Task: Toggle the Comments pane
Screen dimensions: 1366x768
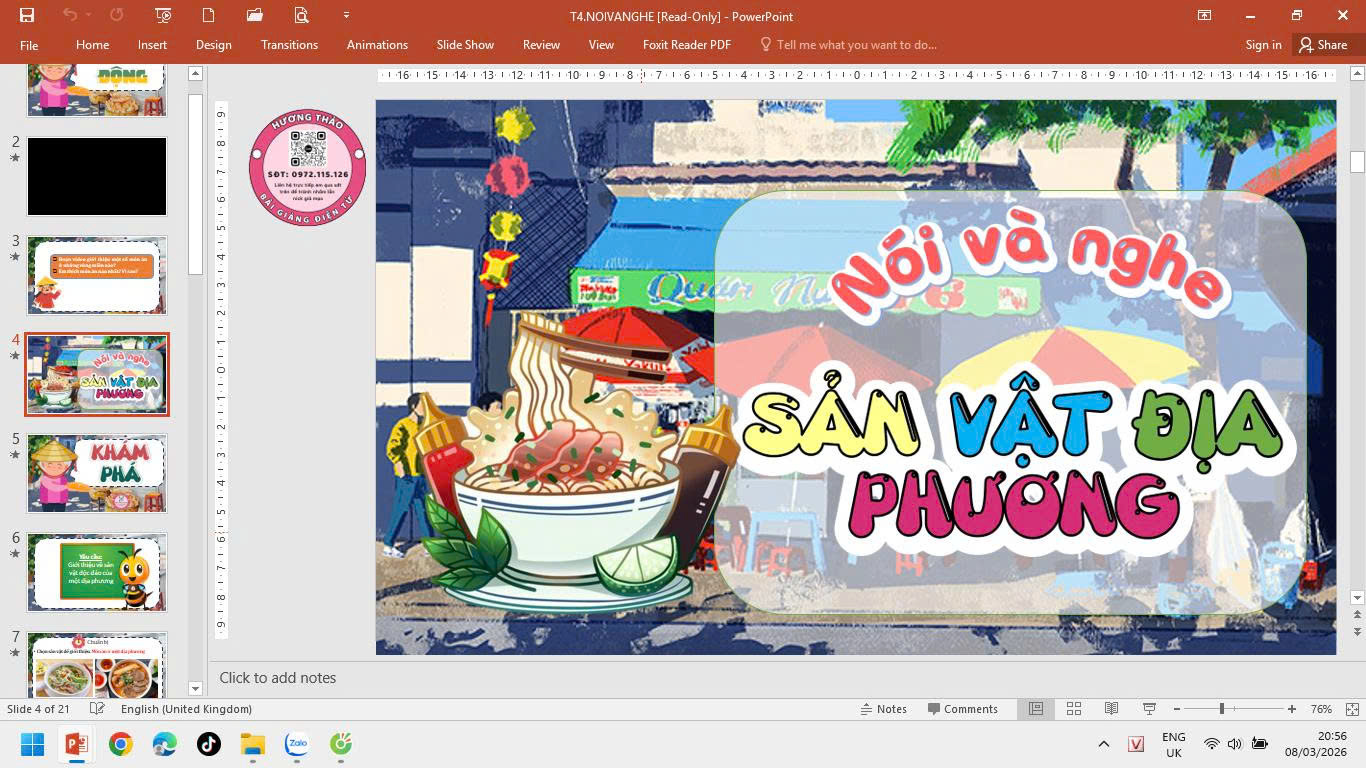Action: 962,709
